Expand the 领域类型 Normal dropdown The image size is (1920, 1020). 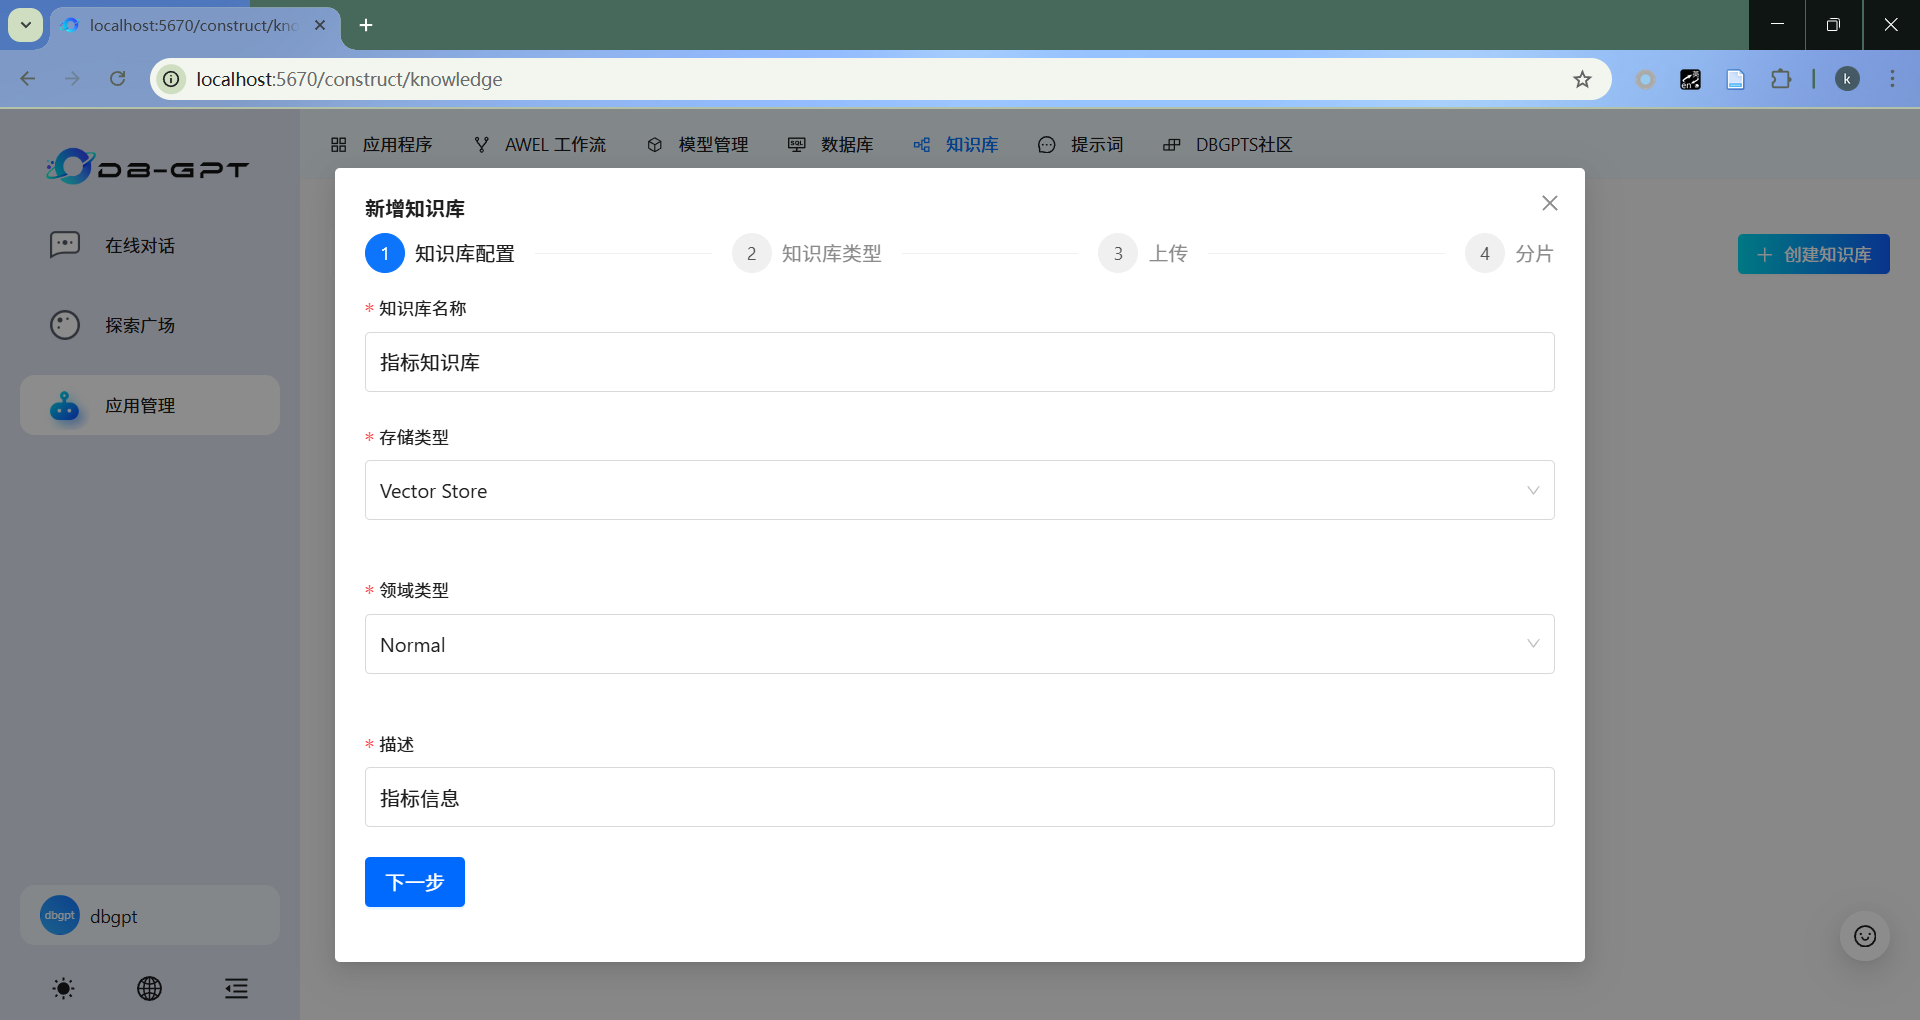tap(958, 645)
